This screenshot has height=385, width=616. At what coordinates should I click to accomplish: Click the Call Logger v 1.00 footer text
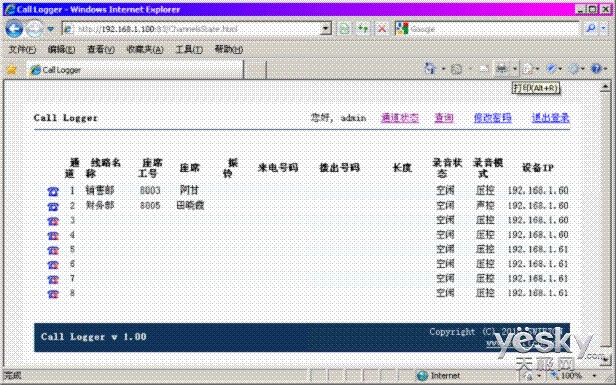tap(94, 337)
